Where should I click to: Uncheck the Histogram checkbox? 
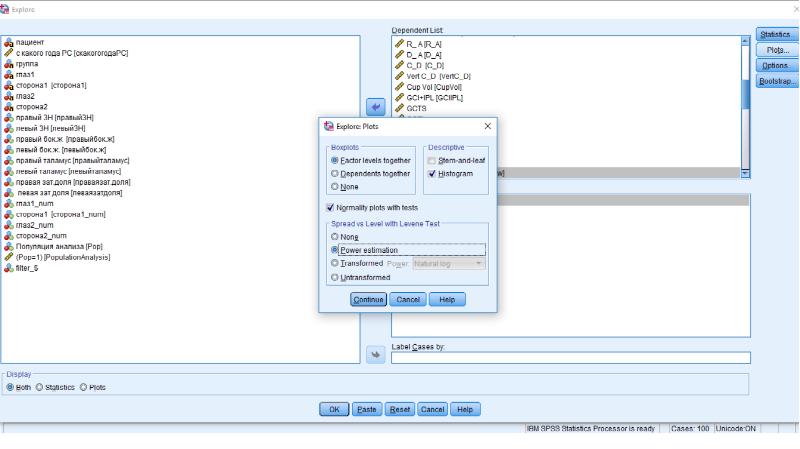[432, 174]
